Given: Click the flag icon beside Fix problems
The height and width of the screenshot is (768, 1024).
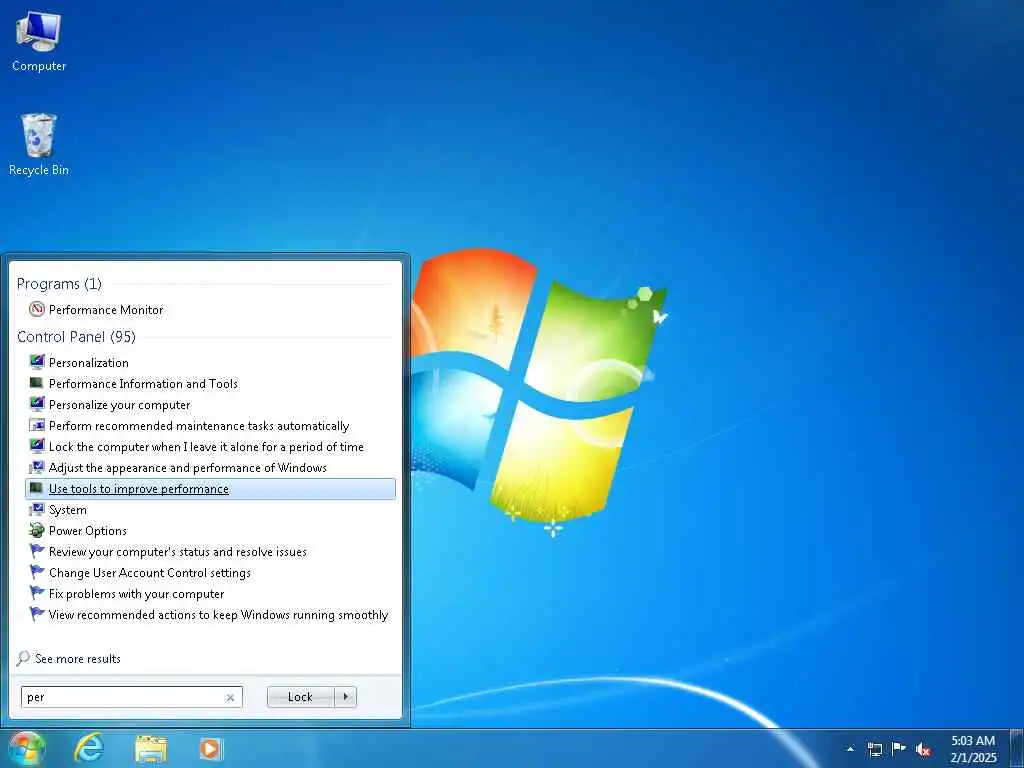Looking at the screenshot, I should [x=37, y=593].
